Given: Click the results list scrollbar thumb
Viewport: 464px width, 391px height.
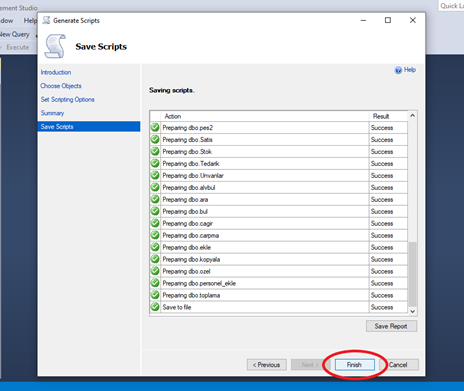Looking at the screenshot, I should click(412, 274).
